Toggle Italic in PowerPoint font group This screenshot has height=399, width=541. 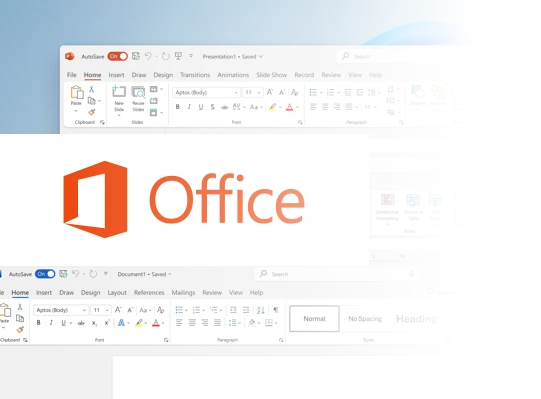click(x=189, y=107)
